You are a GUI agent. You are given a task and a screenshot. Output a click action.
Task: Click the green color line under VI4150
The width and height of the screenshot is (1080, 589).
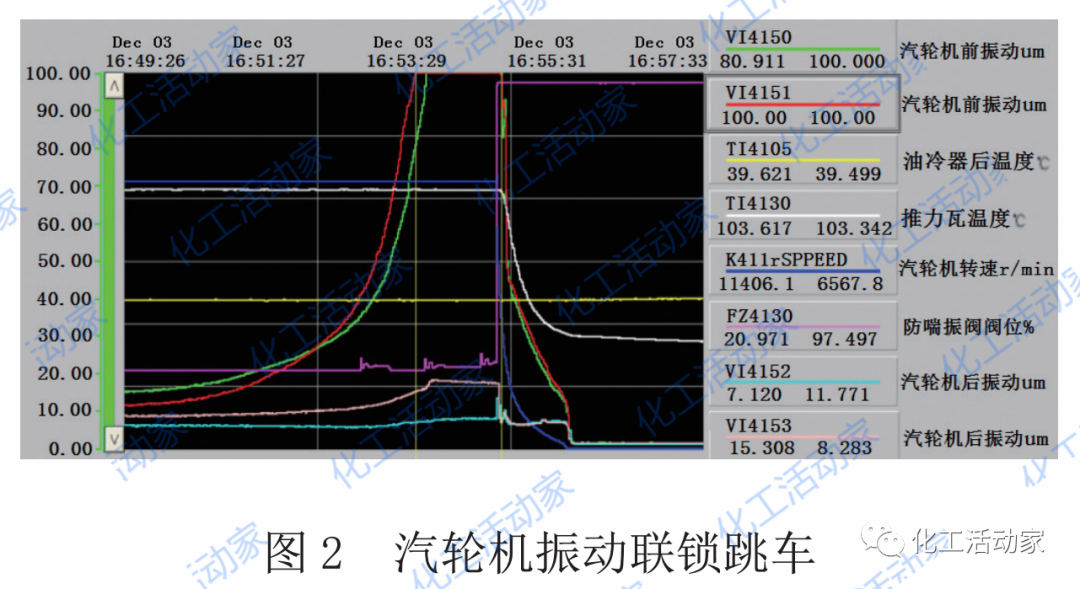coord(802,49)
